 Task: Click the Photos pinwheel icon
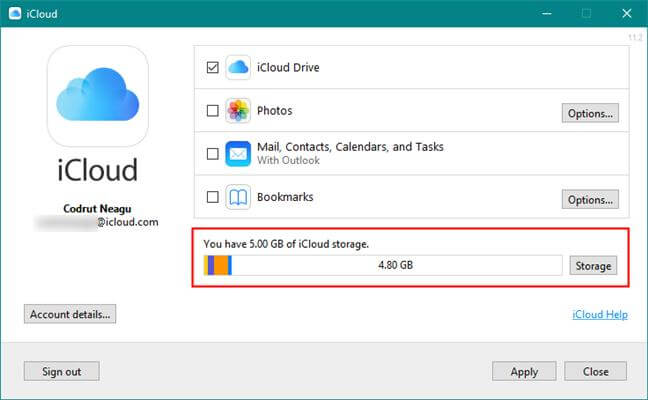tap(238, 111)
